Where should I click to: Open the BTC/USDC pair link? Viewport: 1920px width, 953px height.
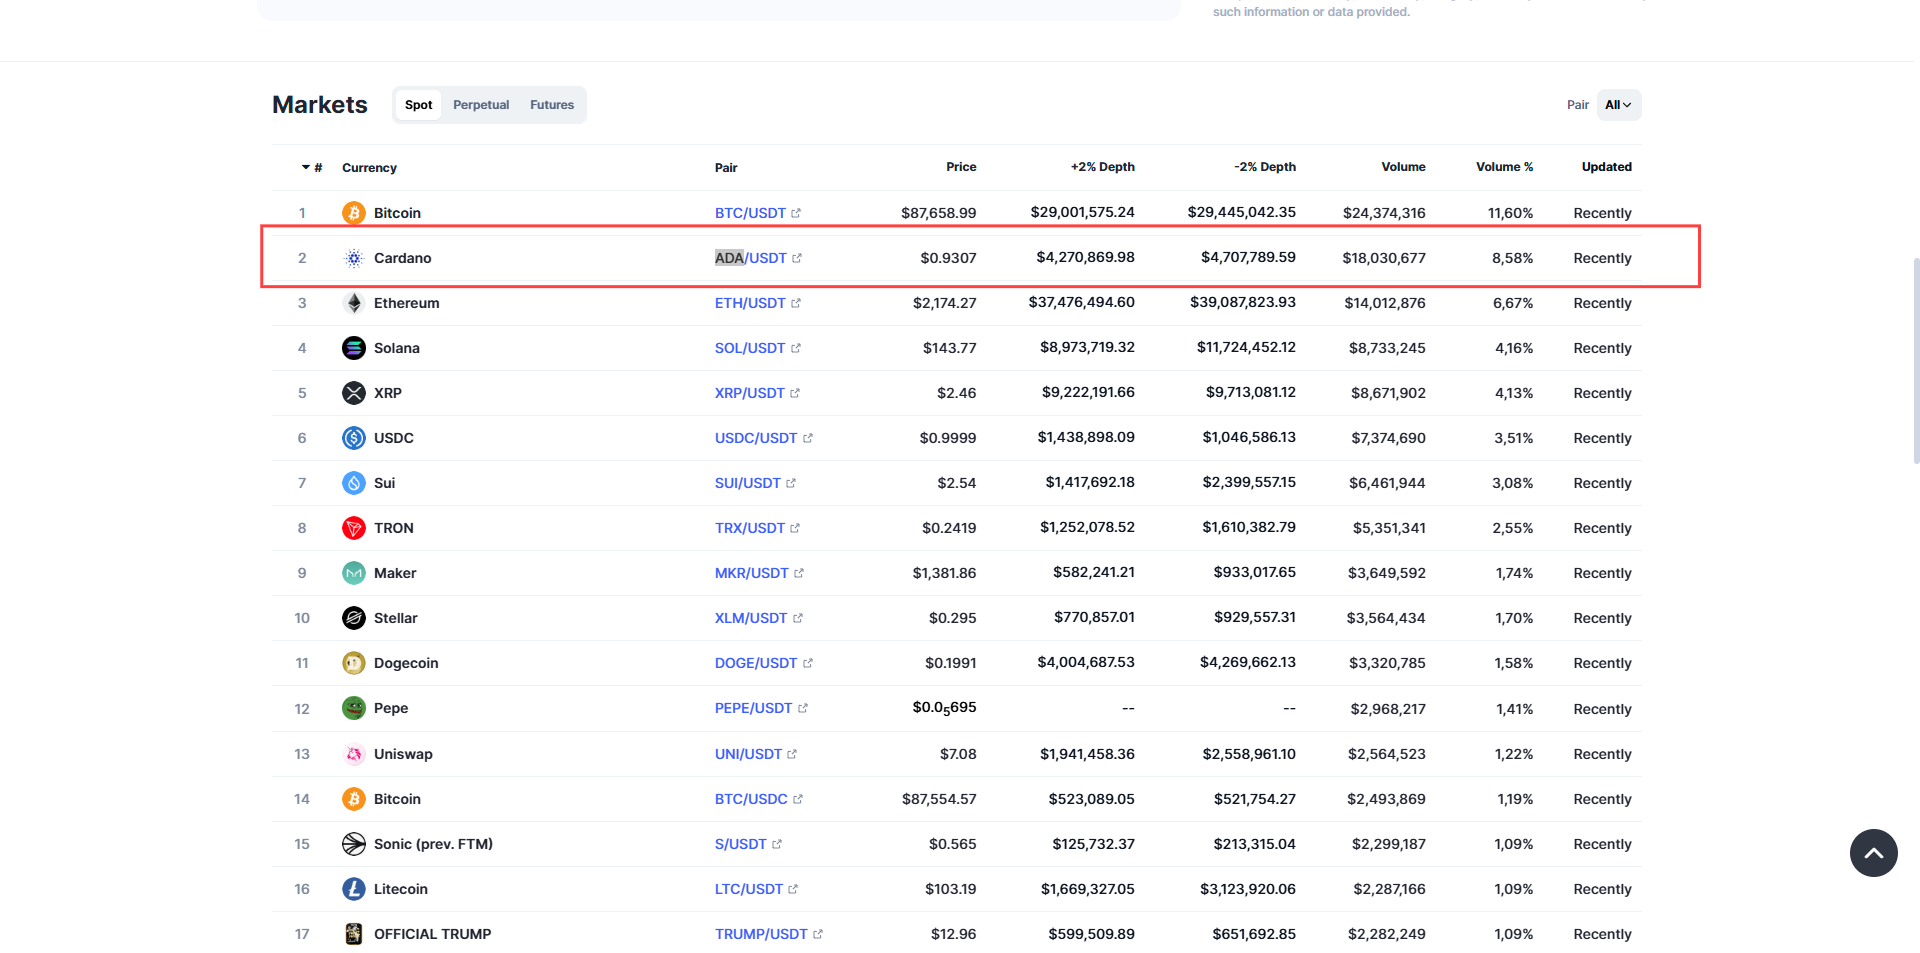[751, 799]
